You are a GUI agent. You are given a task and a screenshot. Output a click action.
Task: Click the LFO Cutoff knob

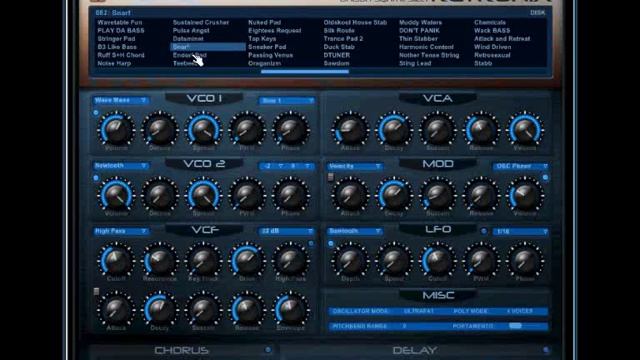pyautogui.click(x=438, y=260)
